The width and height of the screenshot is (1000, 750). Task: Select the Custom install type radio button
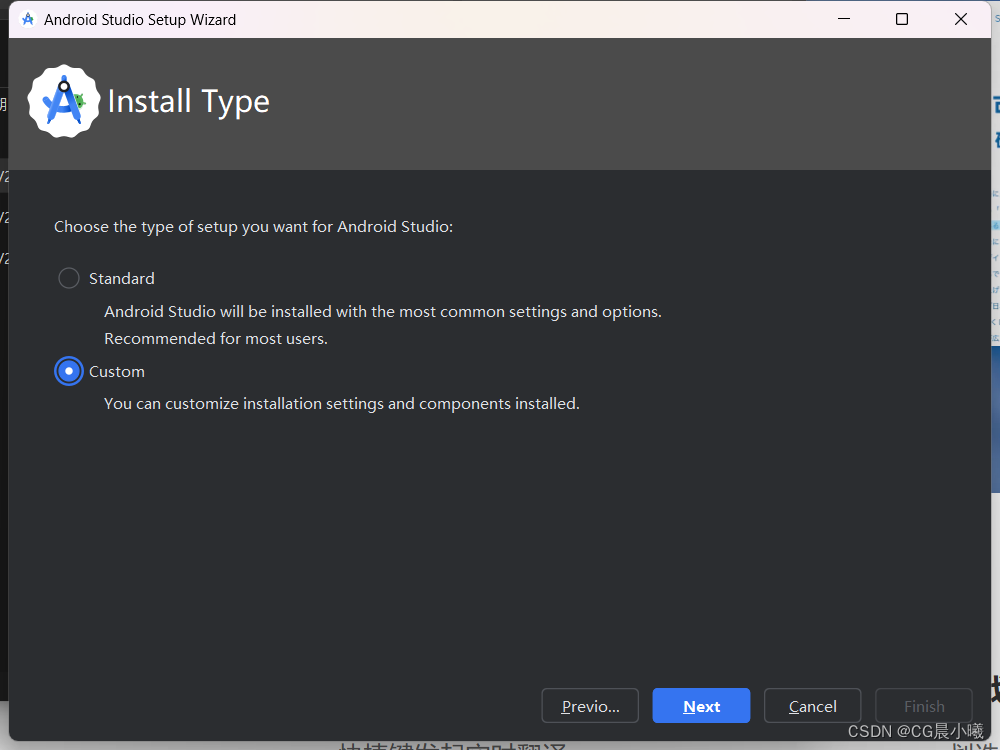click(x=69, y=371)
